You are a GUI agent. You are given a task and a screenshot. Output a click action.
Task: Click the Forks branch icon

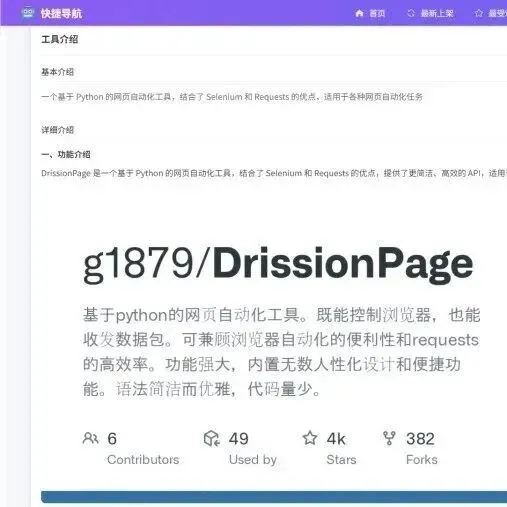tap(389, 438)
